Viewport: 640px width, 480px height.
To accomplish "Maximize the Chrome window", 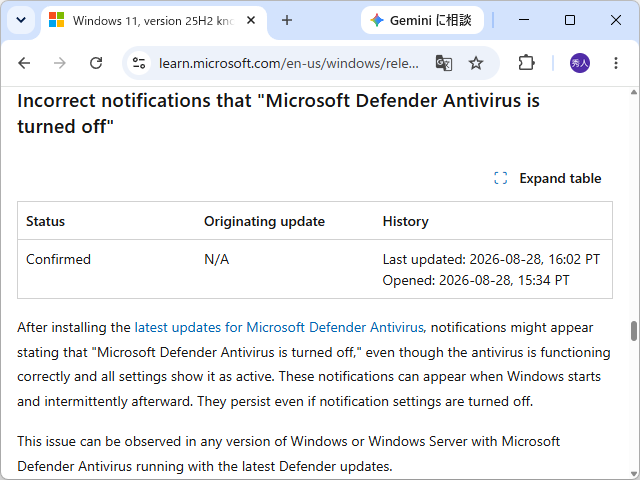I will click(570, 20).
